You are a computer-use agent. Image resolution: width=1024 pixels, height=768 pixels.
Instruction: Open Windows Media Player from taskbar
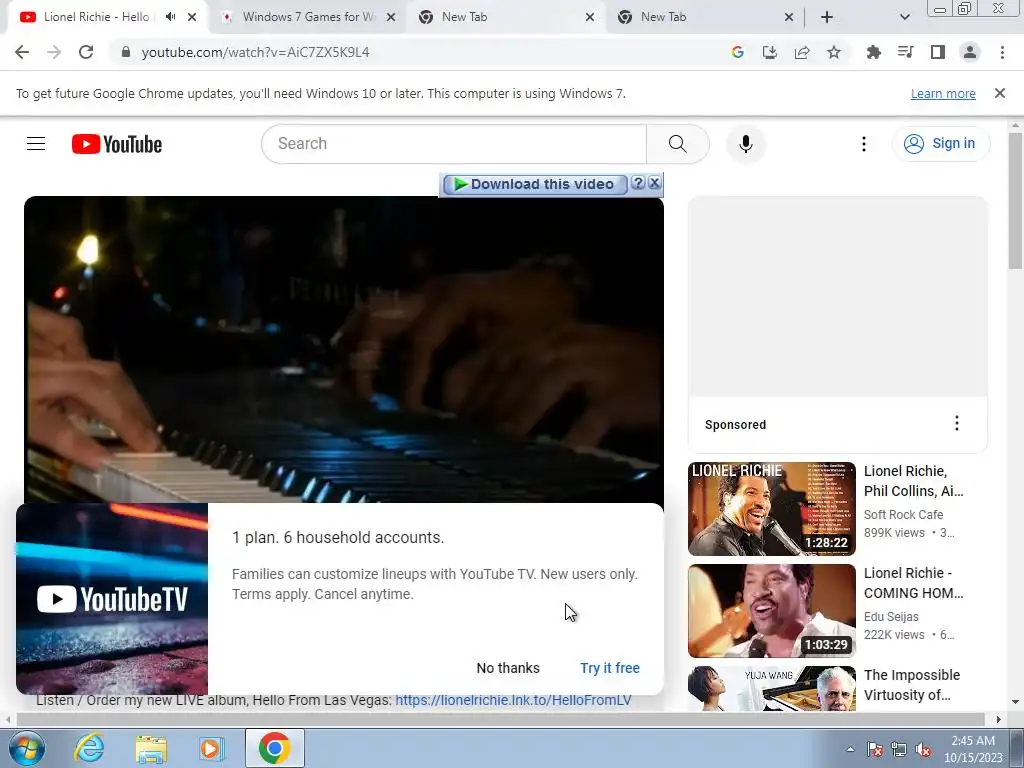(x=212, y=748)
